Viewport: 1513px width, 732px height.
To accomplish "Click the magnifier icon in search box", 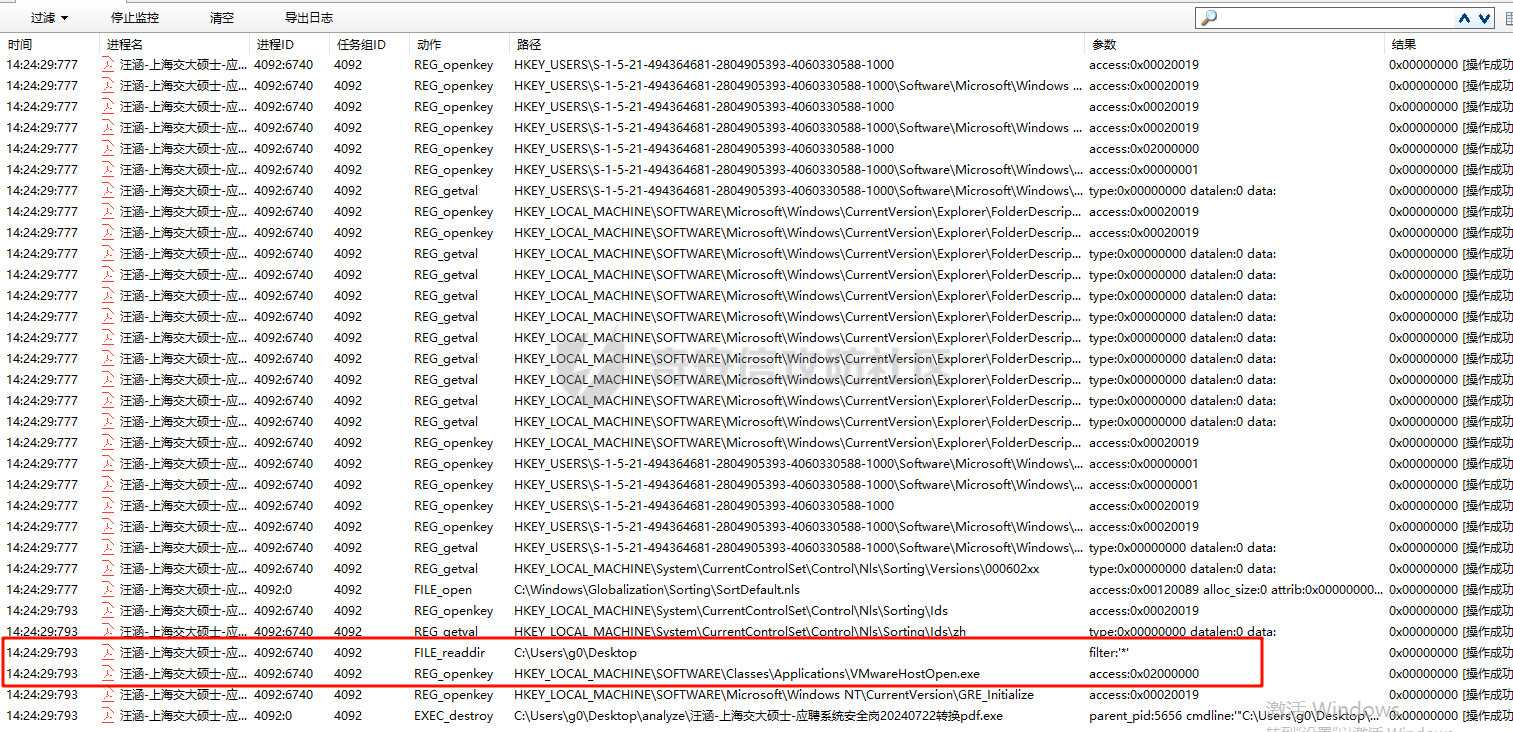I will (1208, 18).
